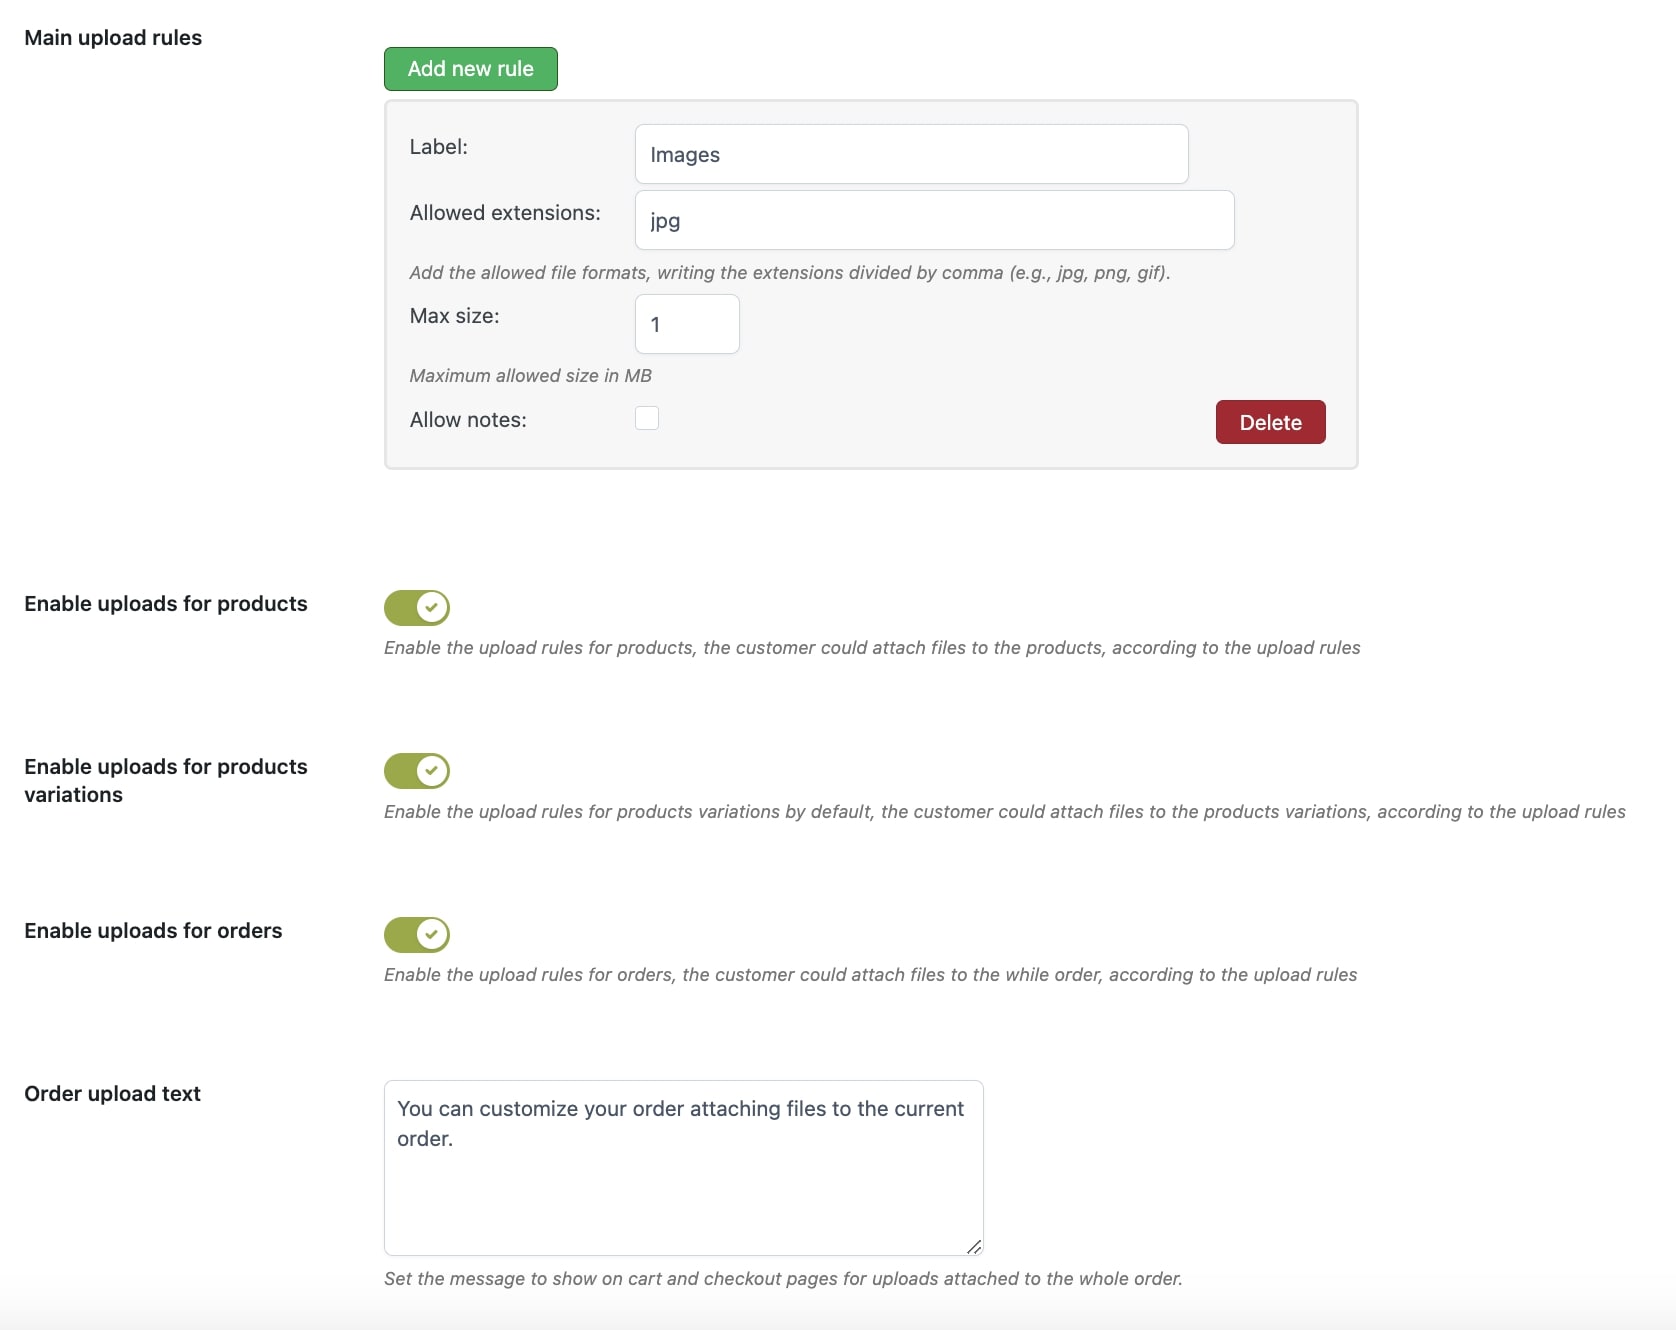Click the Main upload rules heading
The height and width of the screenshot is (1330, 1676).
coord(113,38)
